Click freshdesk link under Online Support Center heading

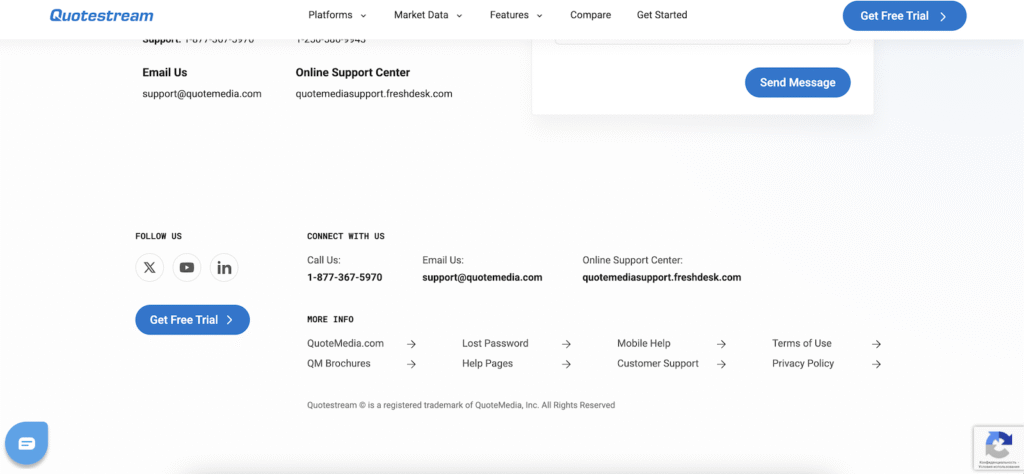tap(374, 93)
